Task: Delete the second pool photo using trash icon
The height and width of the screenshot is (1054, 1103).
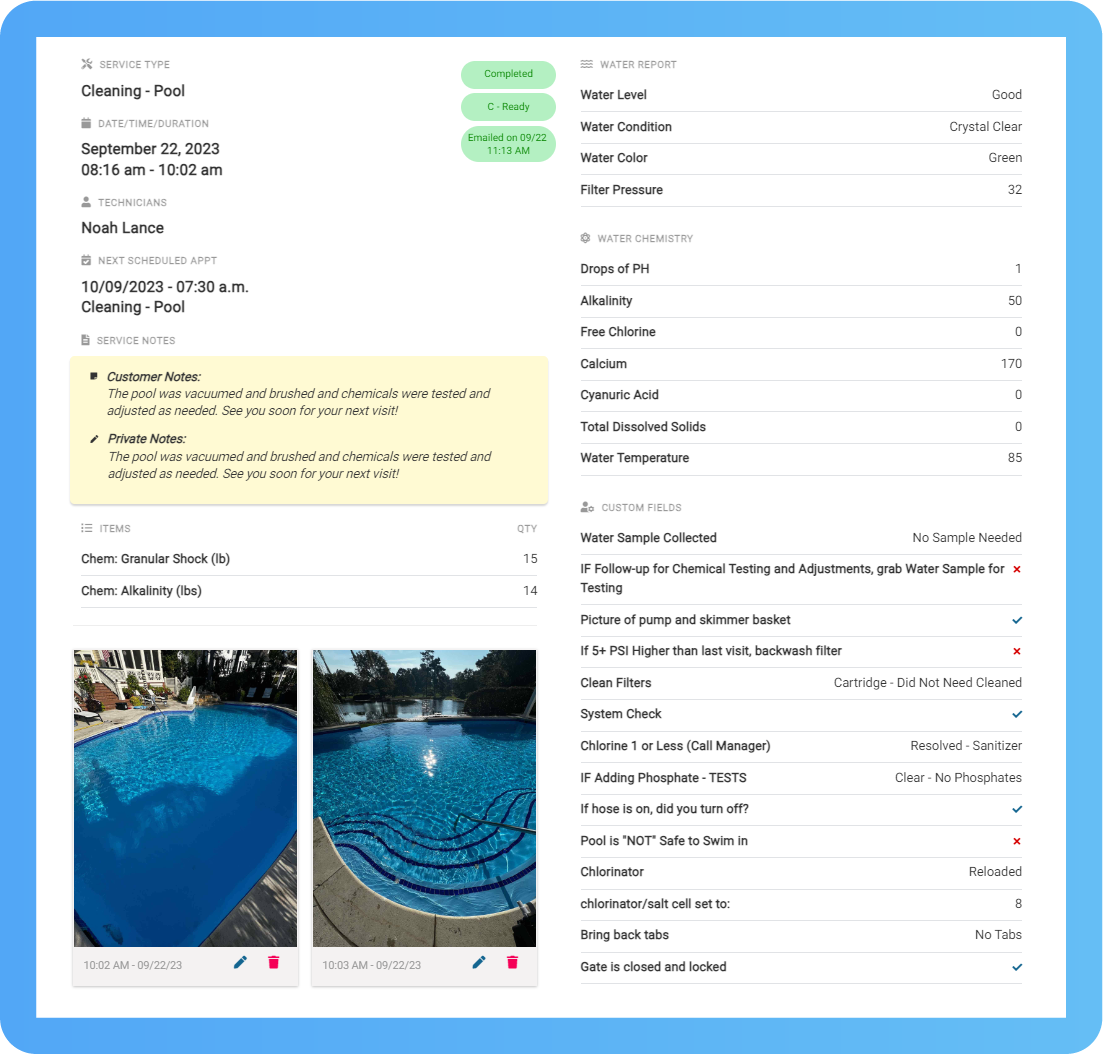Action: click(x=512, y=962)
